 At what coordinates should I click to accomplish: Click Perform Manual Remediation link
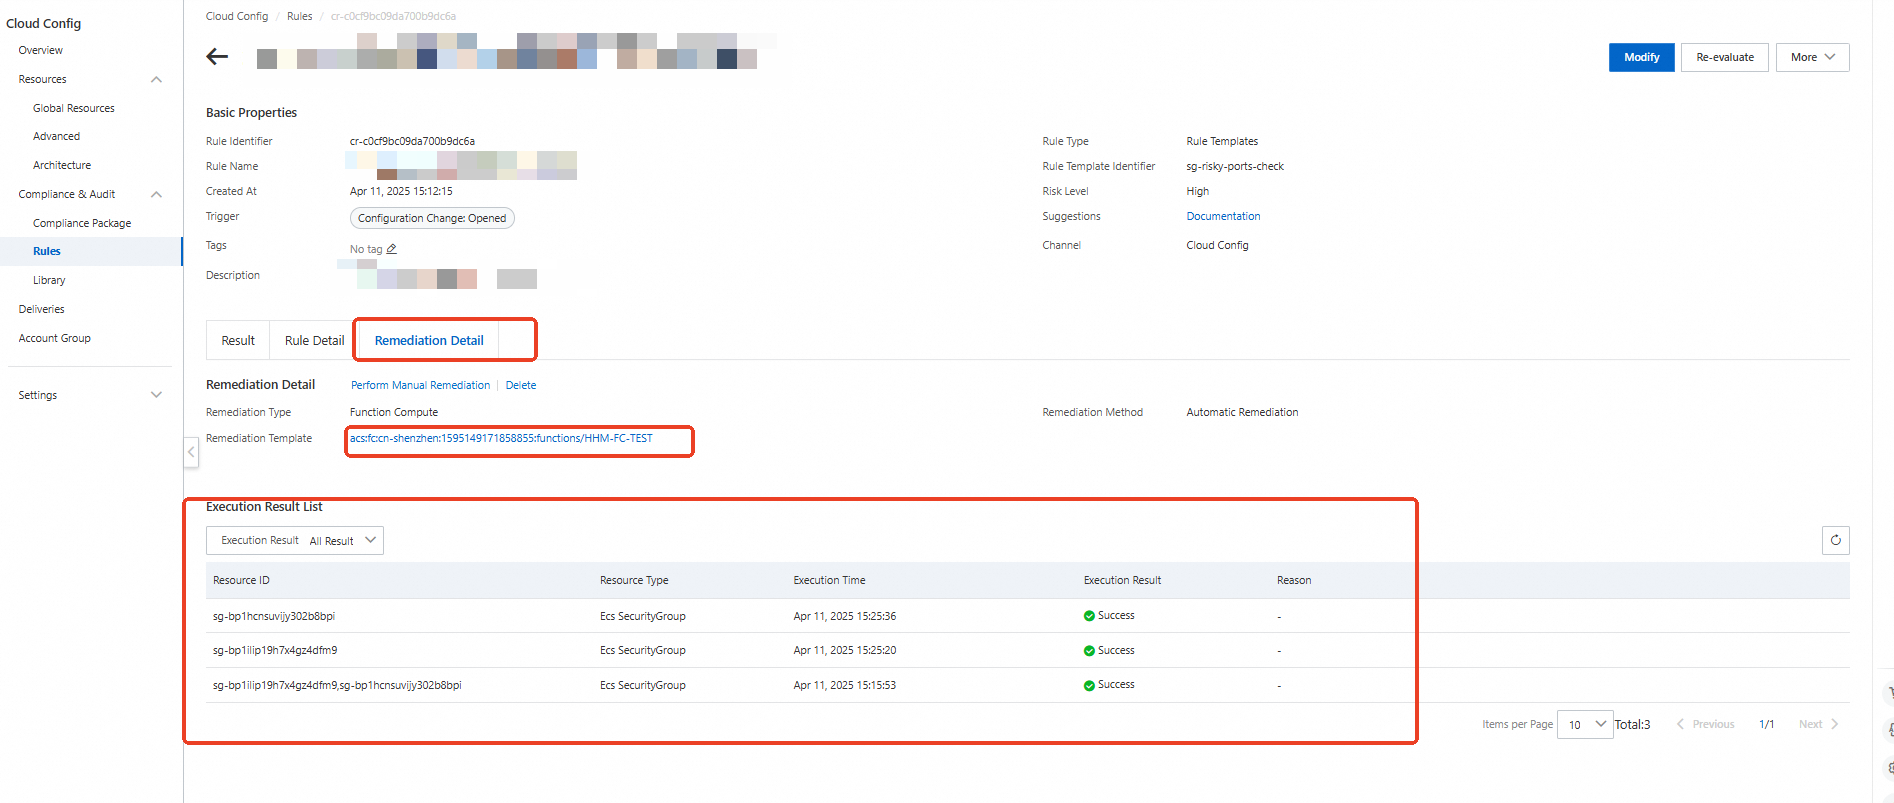click(420, 385)
